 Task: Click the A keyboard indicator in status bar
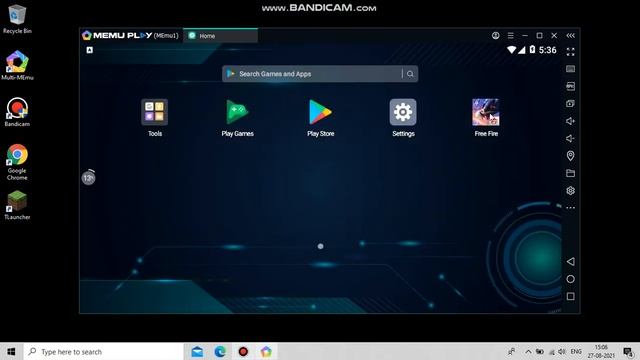click(90, 50)
